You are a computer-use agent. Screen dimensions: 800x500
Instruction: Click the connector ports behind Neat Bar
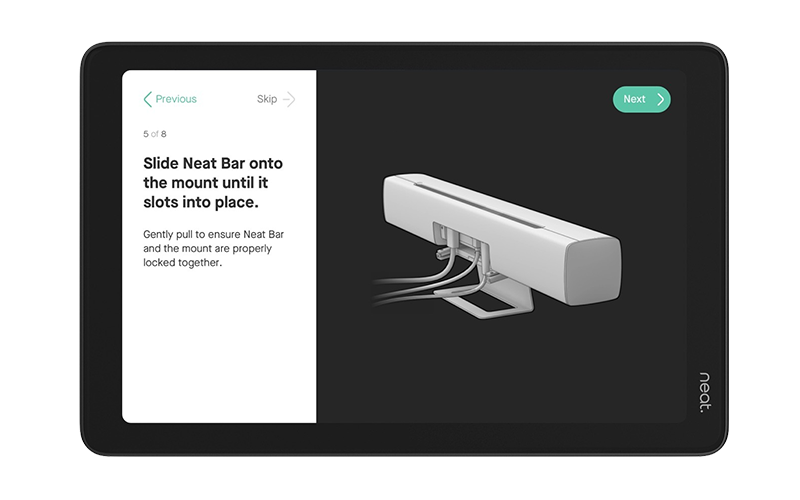pyautogui.click(x=462, y=242)
